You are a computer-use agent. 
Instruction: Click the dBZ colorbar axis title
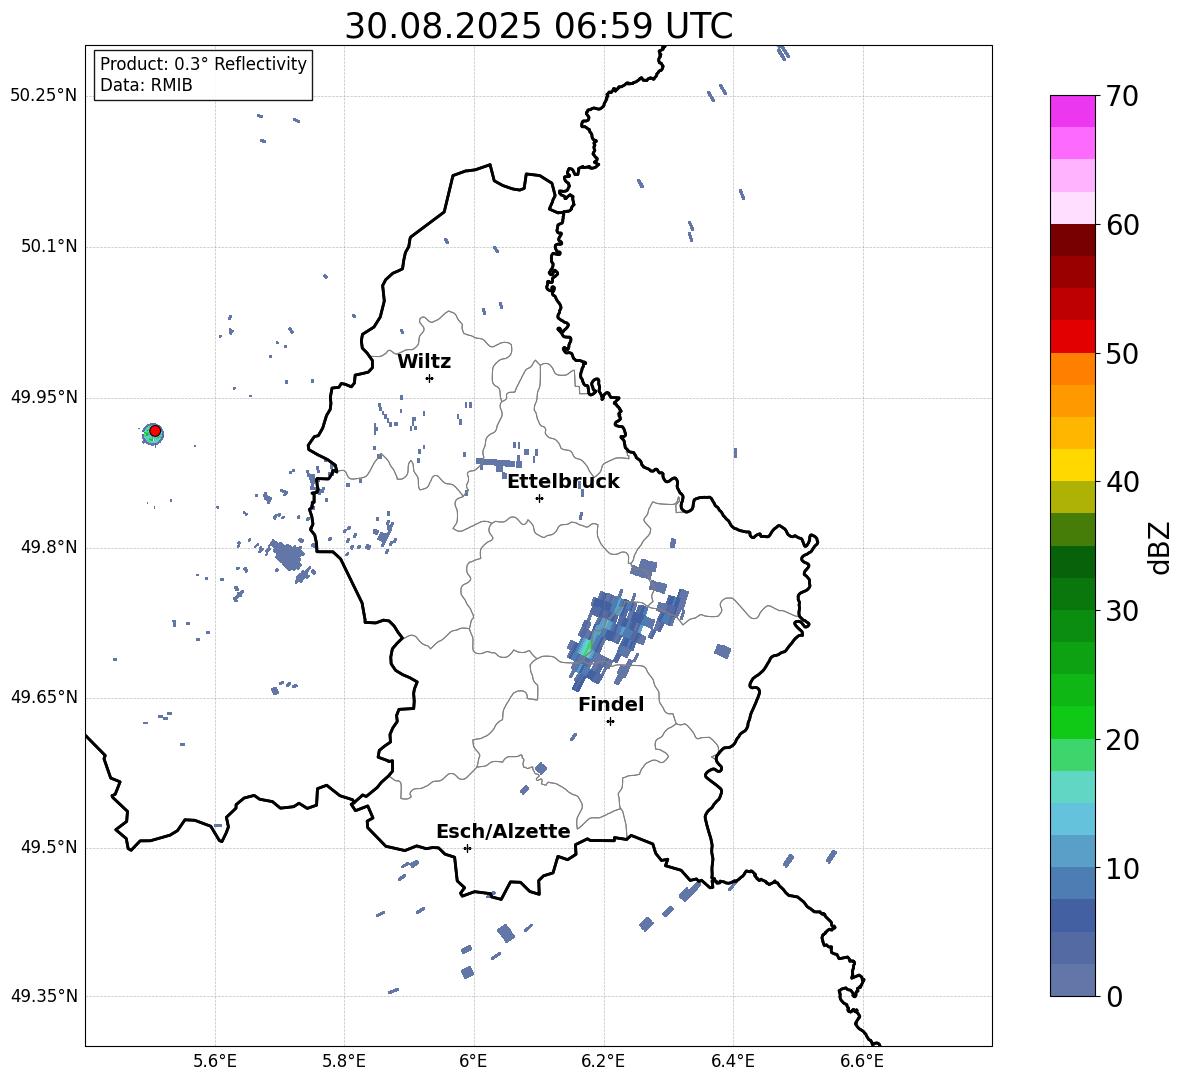click(1160, 547)
